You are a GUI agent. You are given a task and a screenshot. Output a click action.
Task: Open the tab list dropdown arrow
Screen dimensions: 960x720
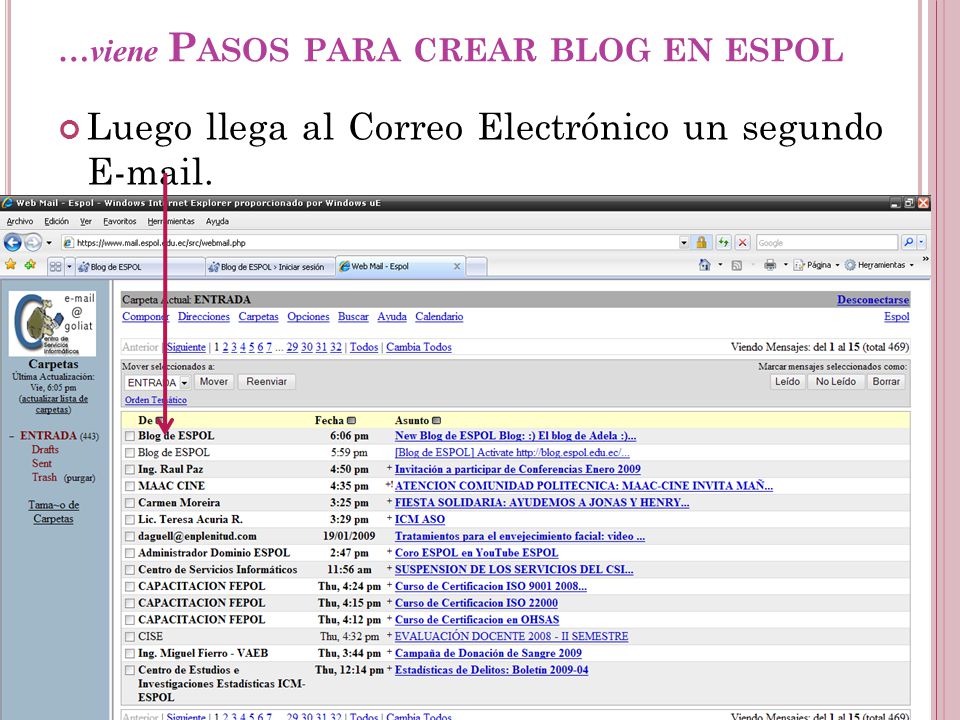point(69,266)
